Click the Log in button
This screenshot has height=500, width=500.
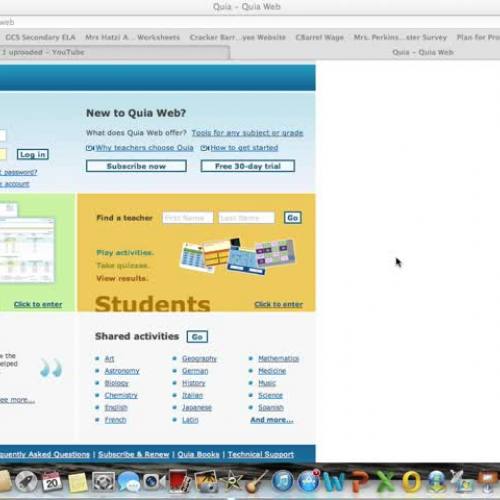[x=33, y=154]
